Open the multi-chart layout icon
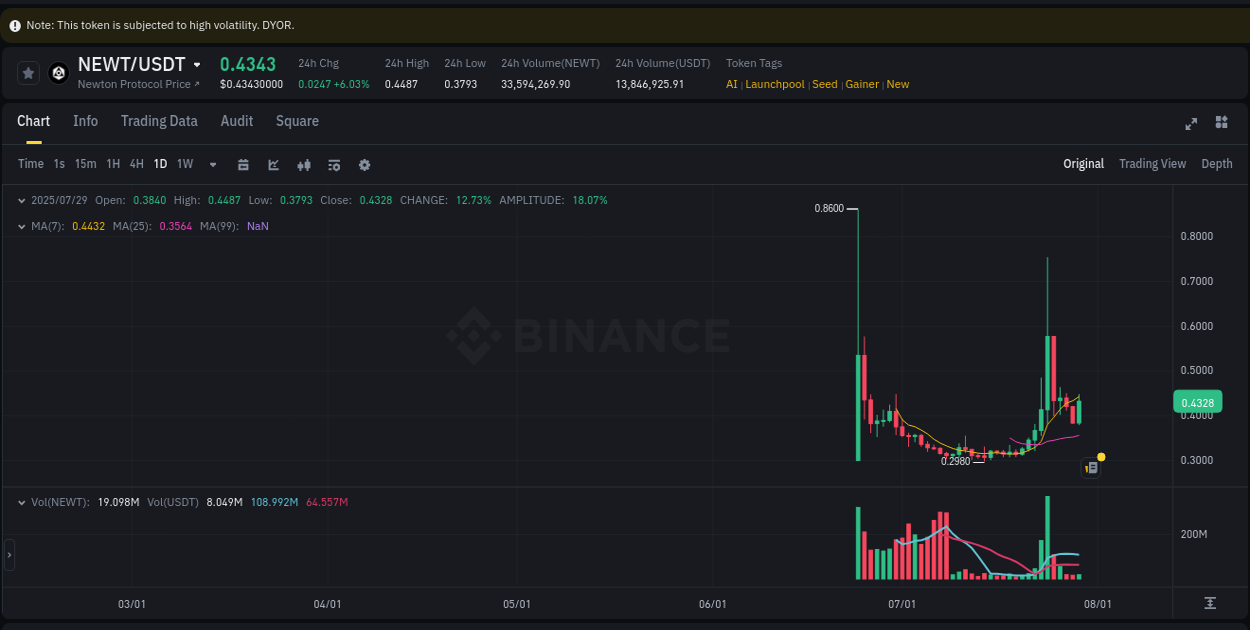1250x630 pixels. pyautogui.click(x=1221, y=123)
